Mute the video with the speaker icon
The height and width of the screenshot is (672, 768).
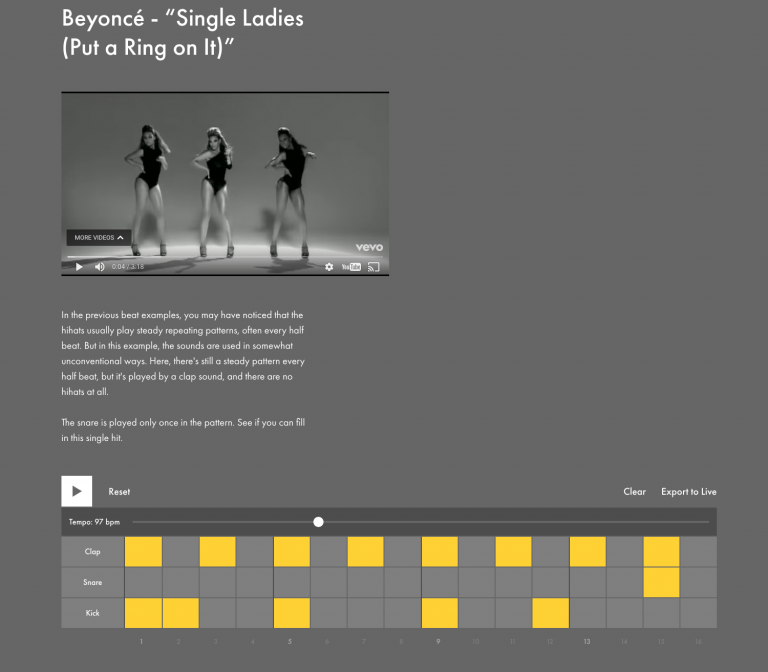point(99,267)
